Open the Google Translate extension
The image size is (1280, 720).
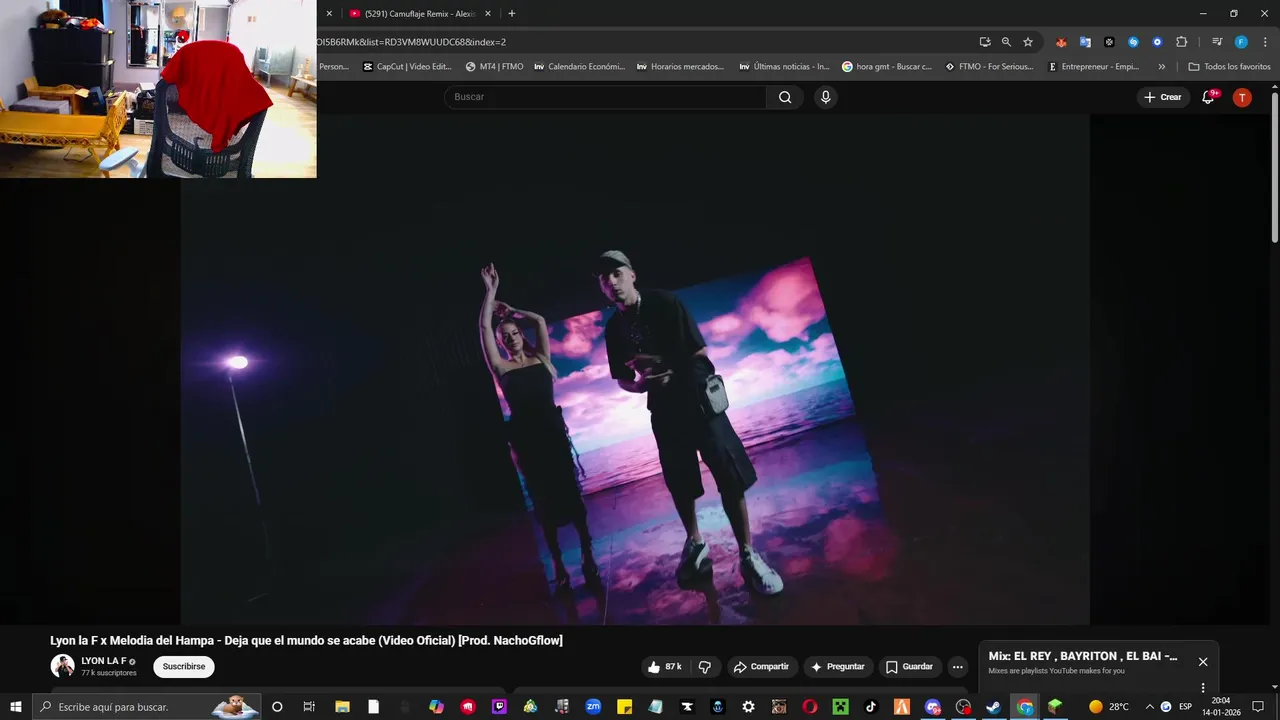[1085, 42]
